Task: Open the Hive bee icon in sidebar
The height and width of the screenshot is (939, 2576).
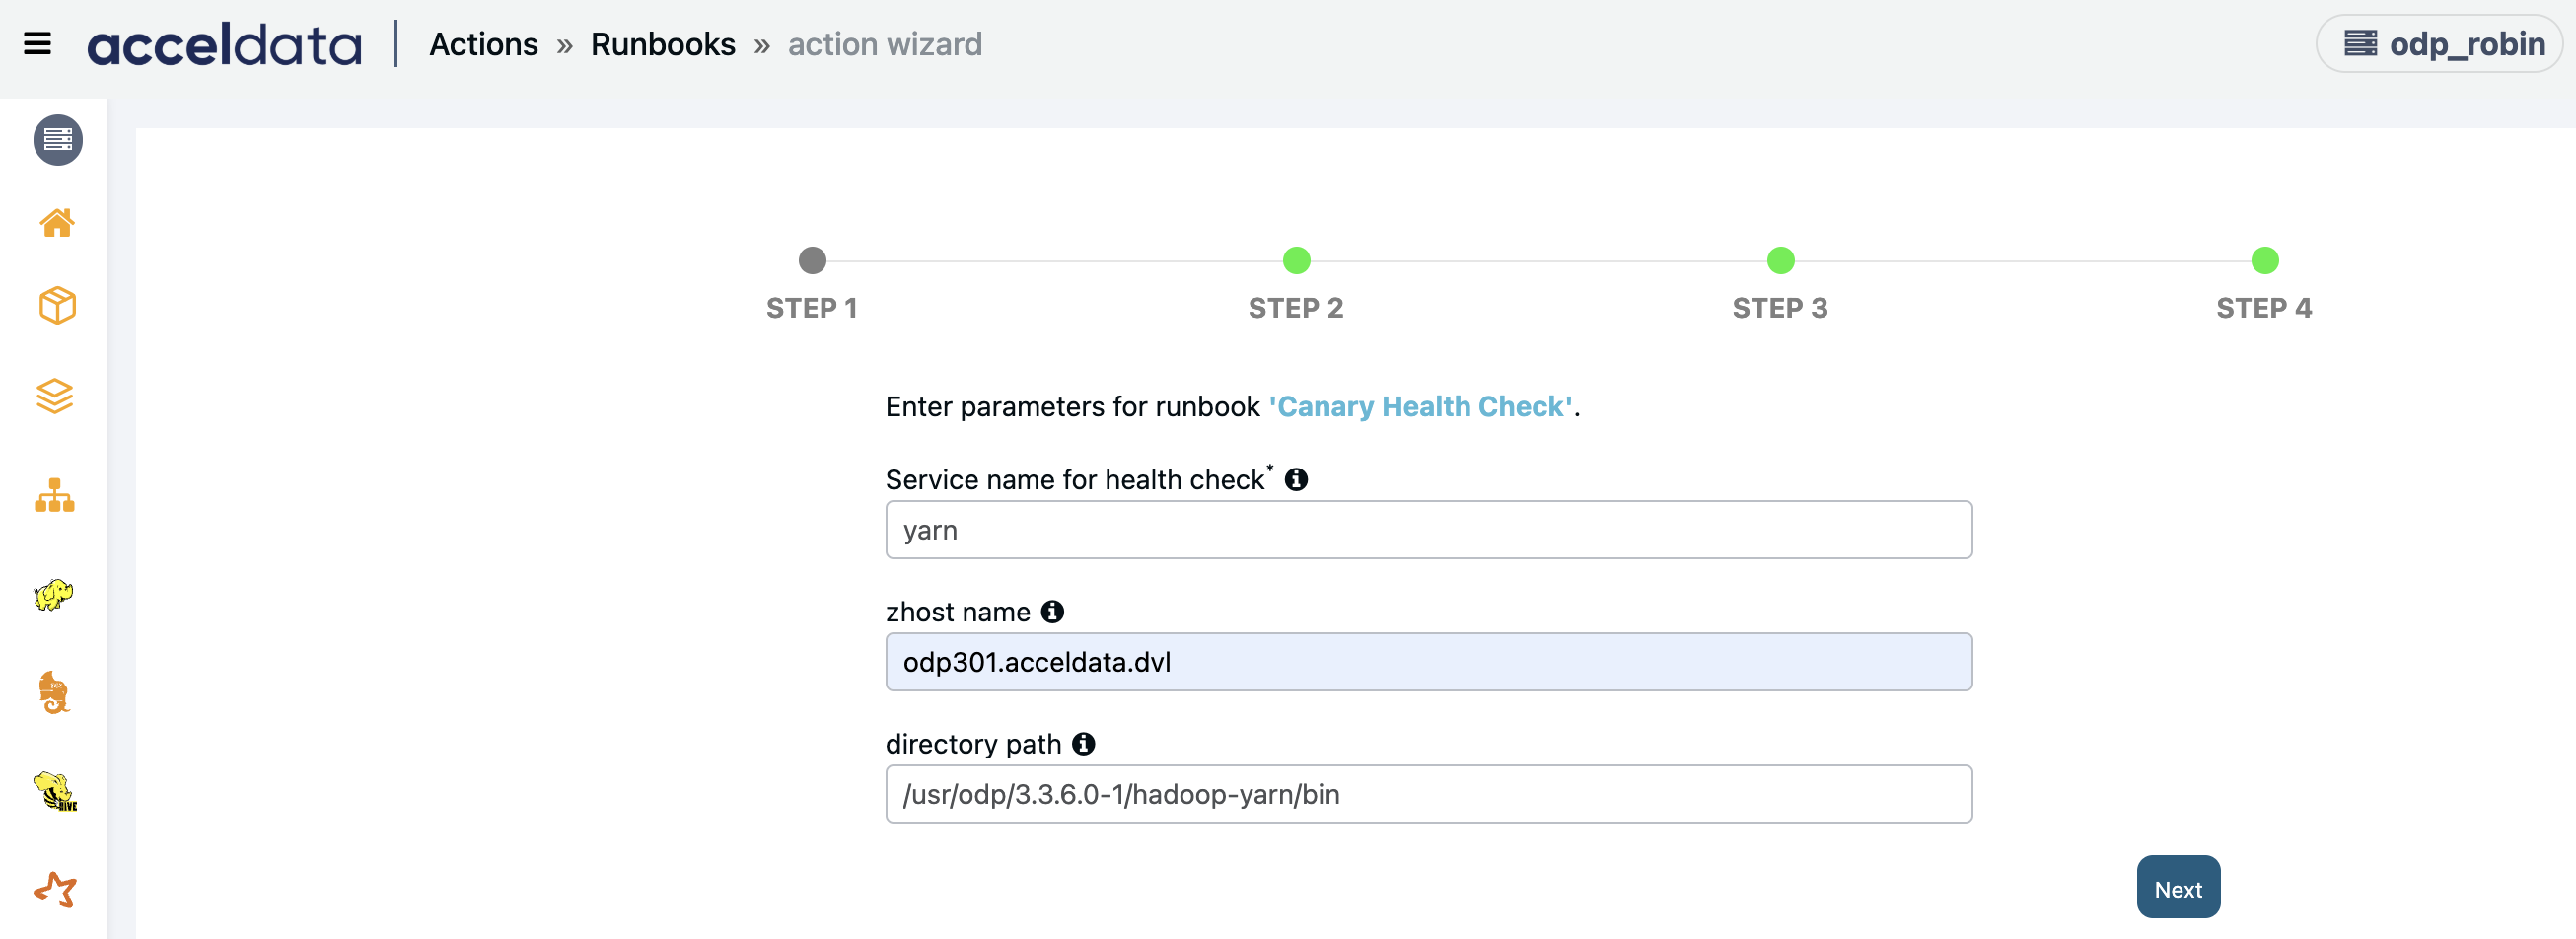Action: [55, 791]
